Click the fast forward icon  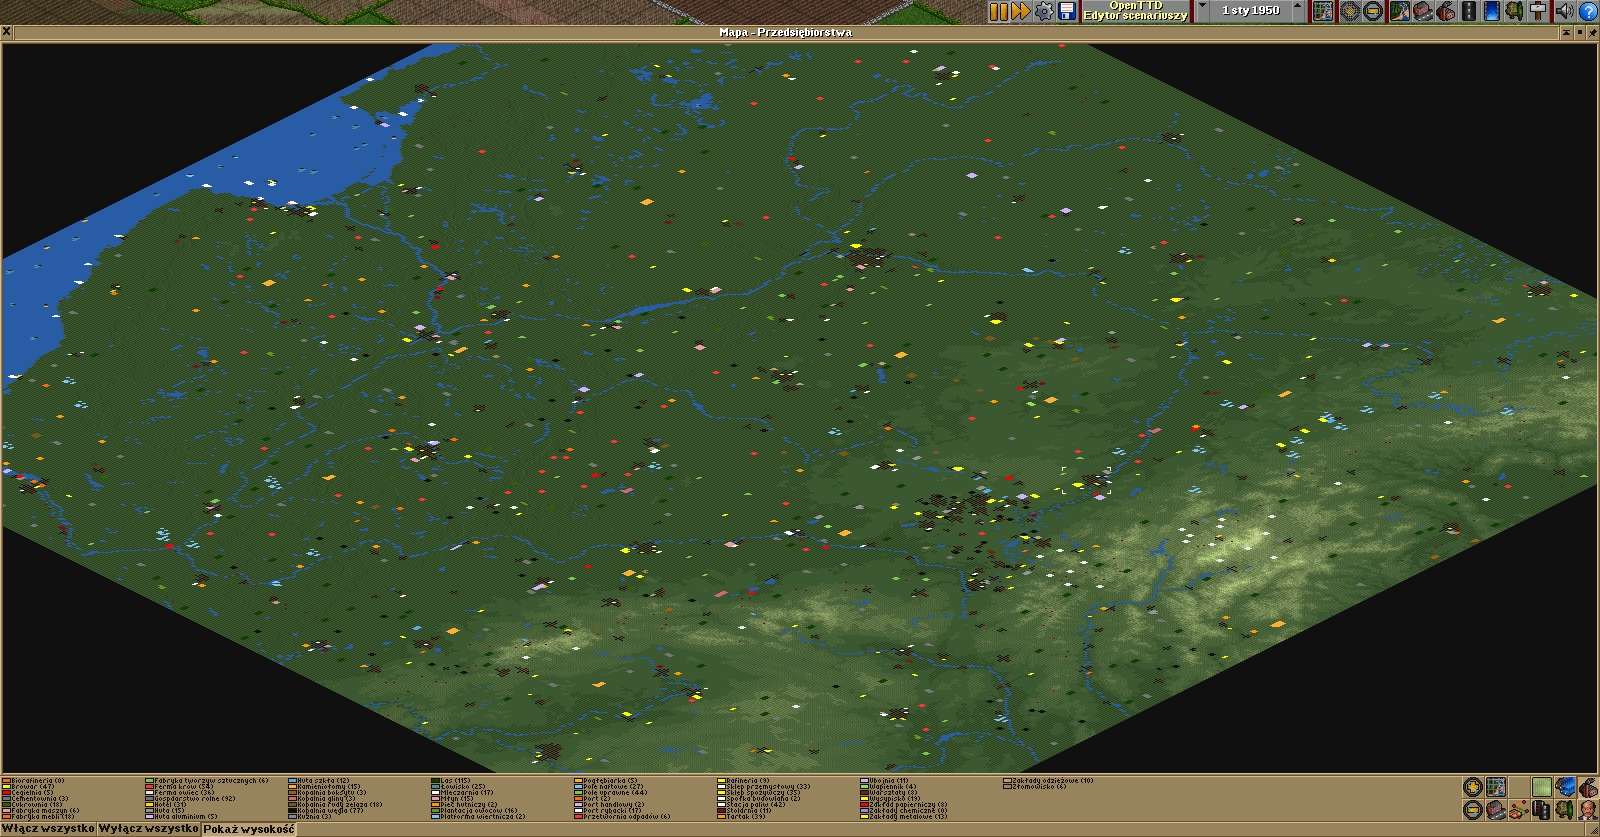tap(1021, 11)
